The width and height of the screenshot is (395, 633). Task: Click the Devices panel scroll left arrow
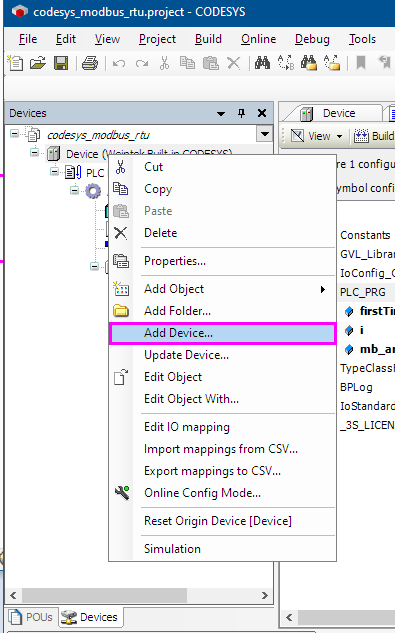click(13, 595)
